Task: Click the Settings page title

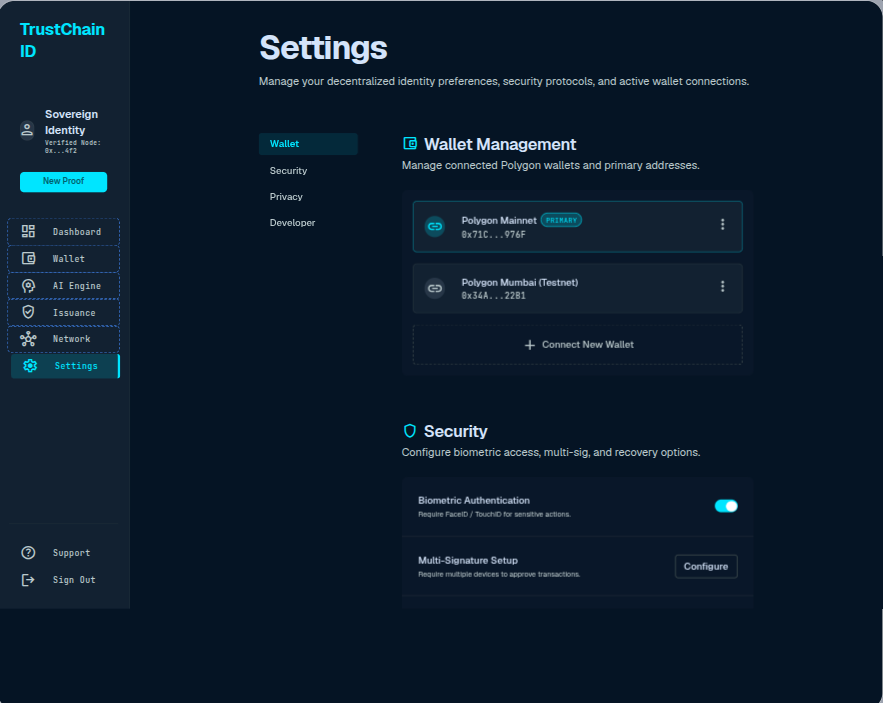Action: [323, 48]
